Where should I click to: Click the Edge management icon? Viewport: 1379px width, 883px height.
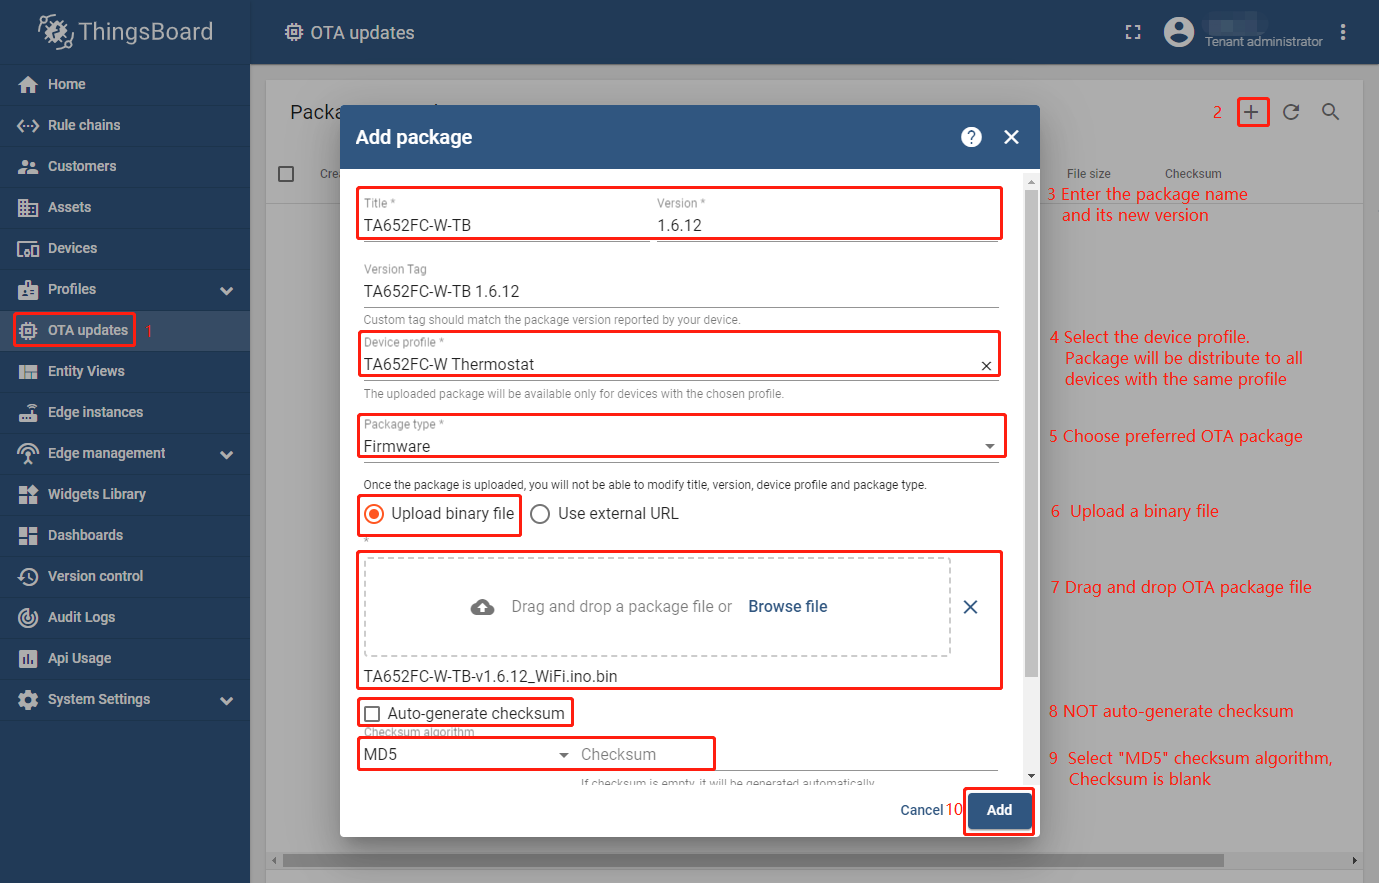[x=28, y=453]
